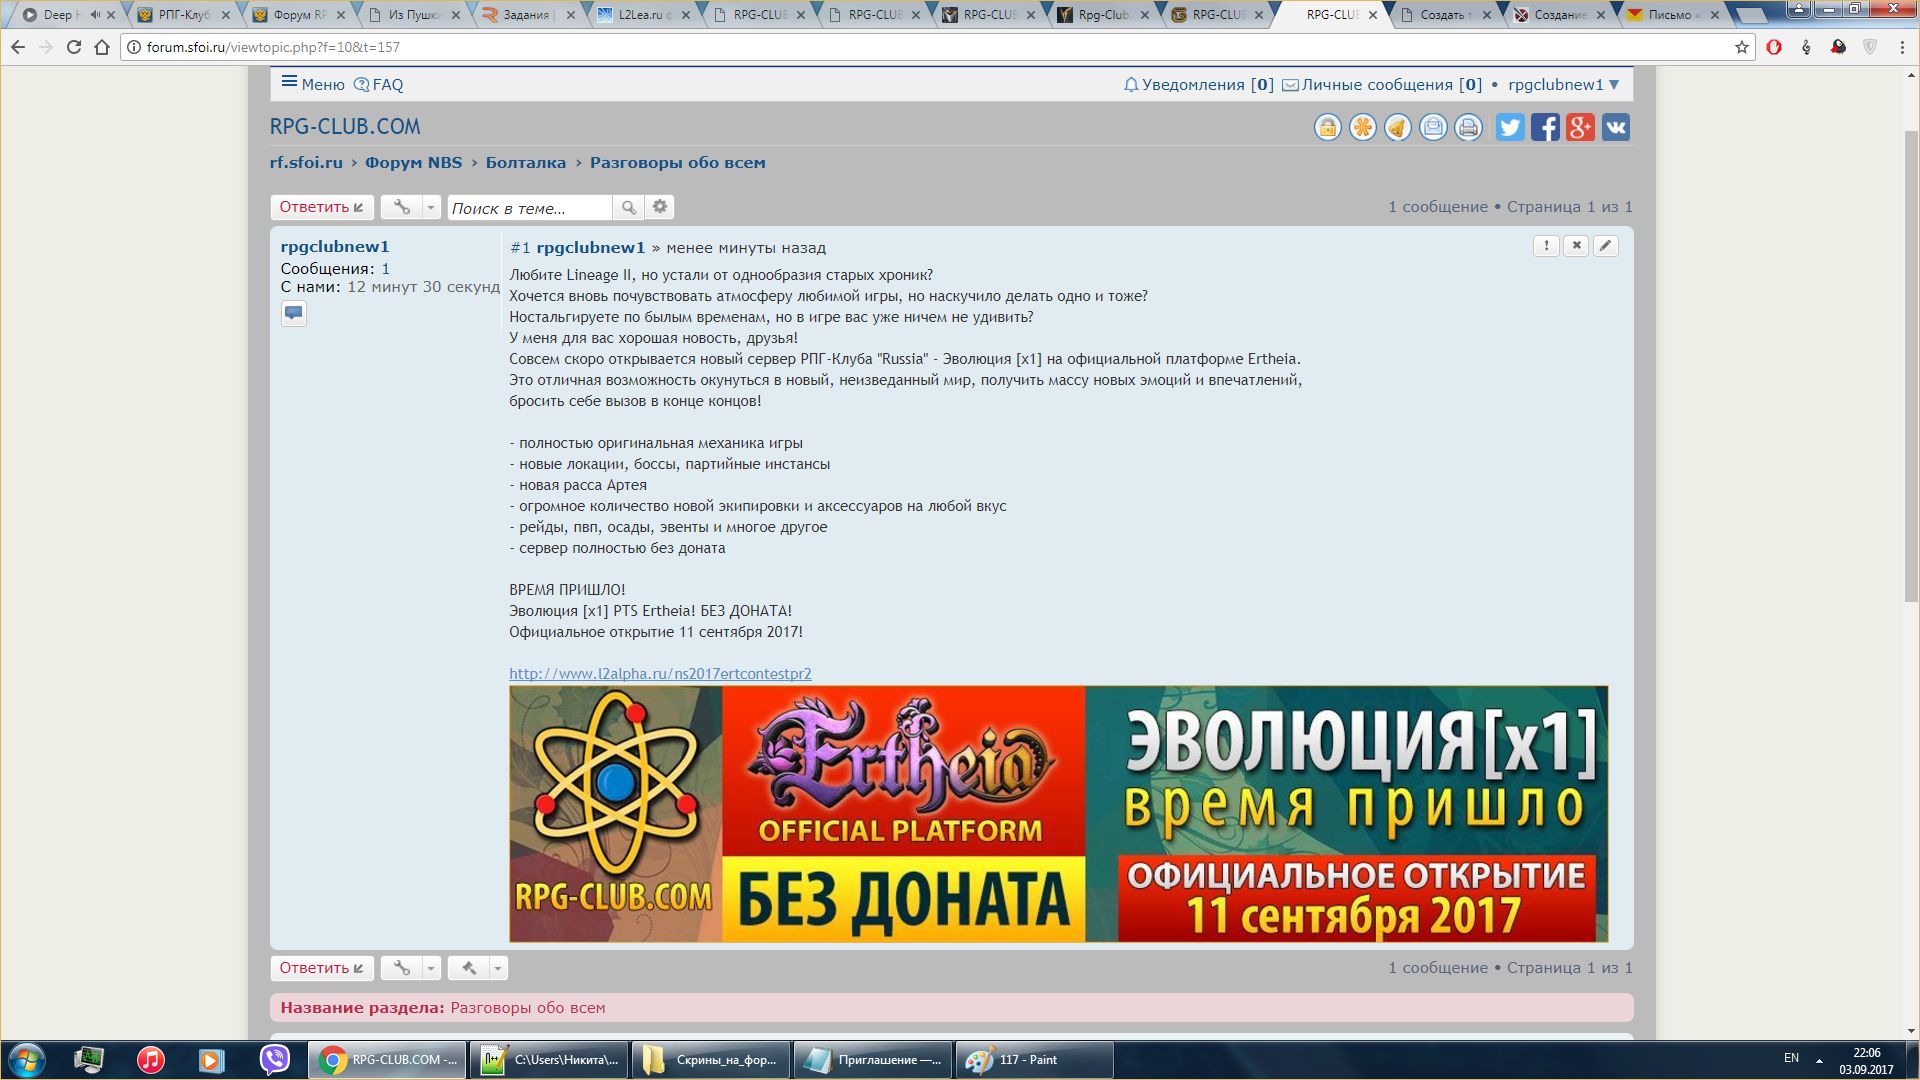
Task: Click user's post count 1 link
Action: (386, 269)
